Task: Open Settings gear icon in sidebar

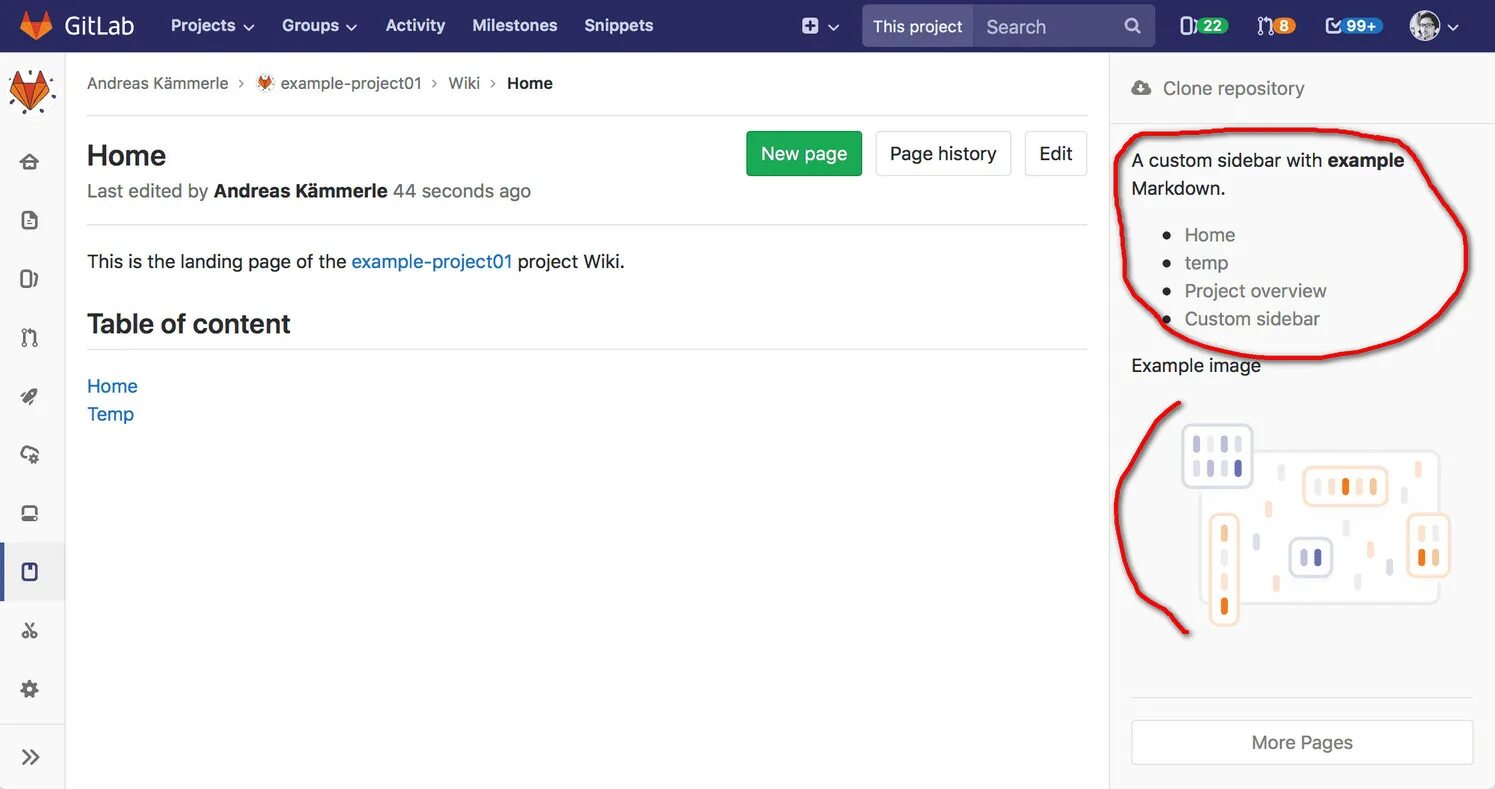Action: coord(30,689)
